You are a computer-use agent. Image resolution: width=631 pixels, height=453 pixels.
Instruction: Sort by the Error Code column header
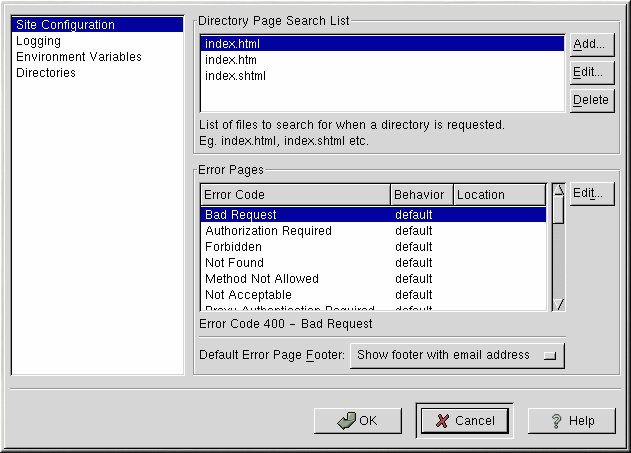click(x=295, y=195)
